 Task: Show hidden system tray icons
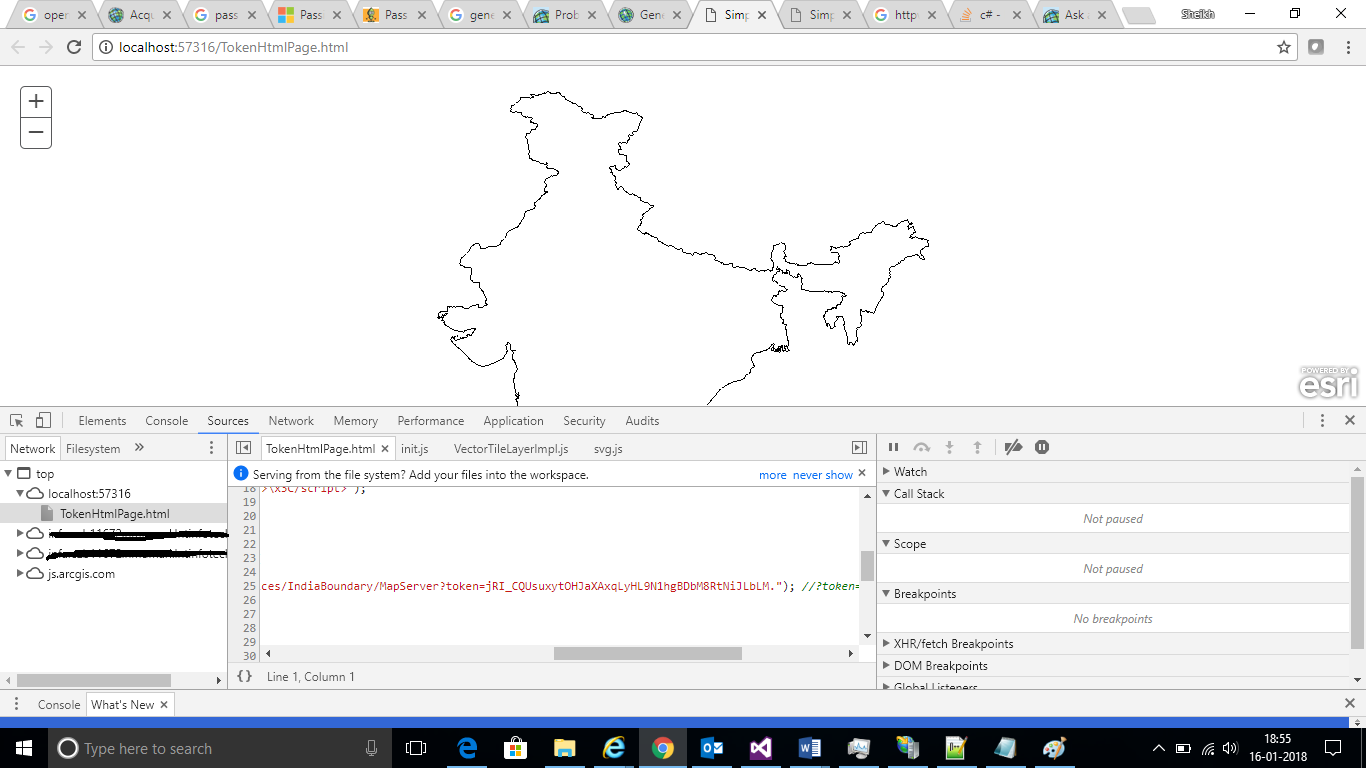(x=1159, y=748)
